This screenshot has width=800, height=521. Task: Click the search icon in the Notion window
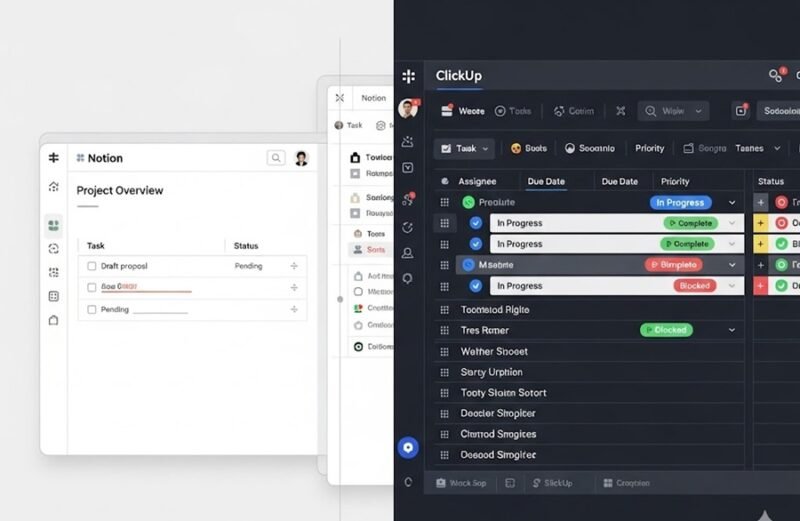coord(276,158)
